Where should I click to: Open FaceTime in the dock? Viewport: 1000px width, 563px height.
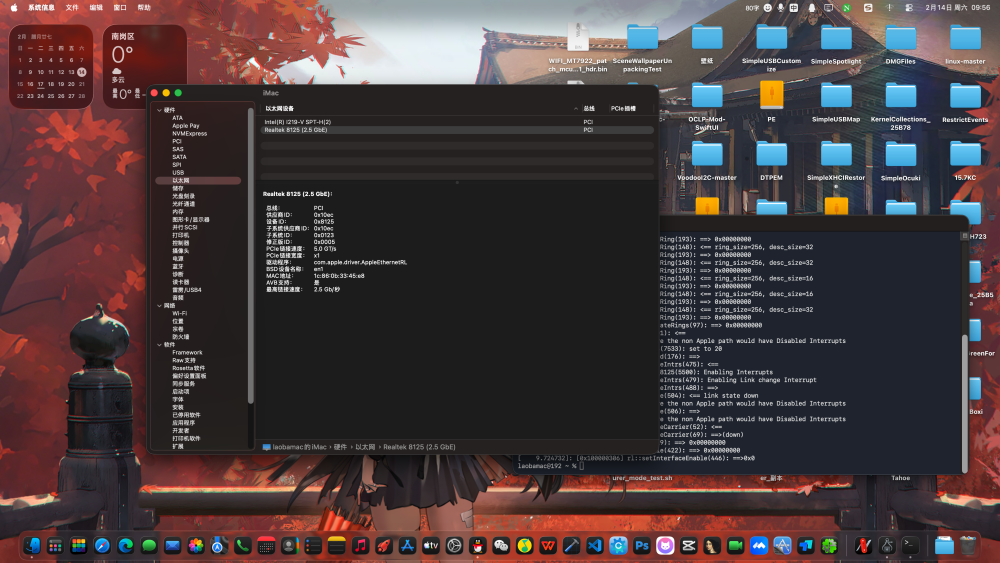click(x=735, y=546)
